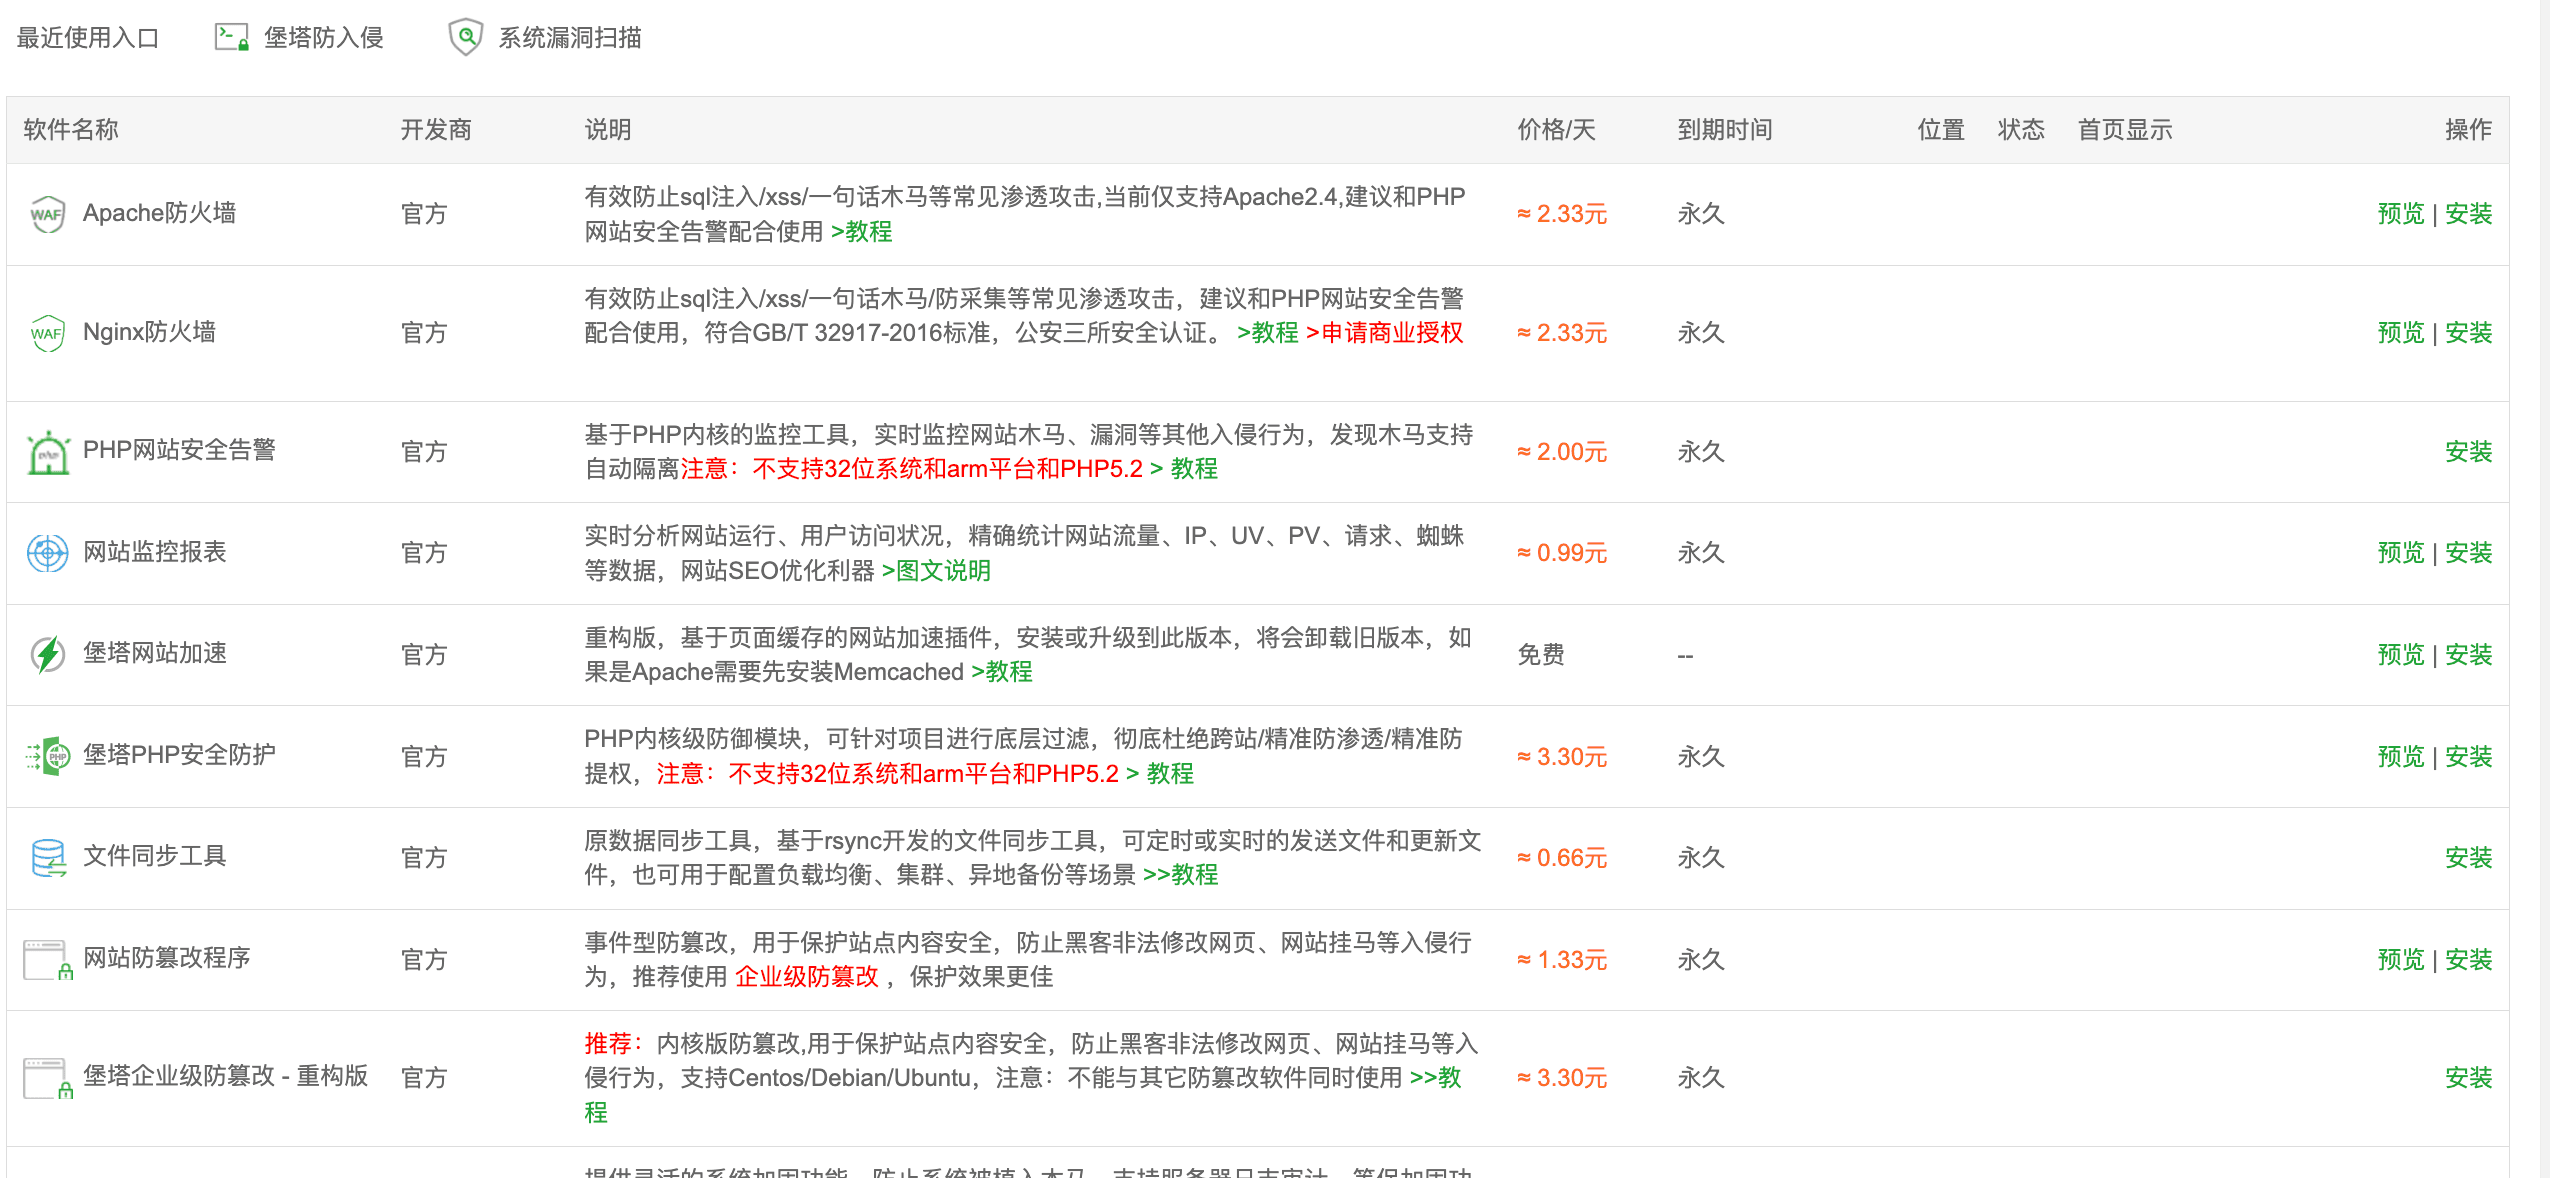This screenshot has width=2550, height=1178.
Task: Click the Apache防火墙 name
Action: point(160,213)
